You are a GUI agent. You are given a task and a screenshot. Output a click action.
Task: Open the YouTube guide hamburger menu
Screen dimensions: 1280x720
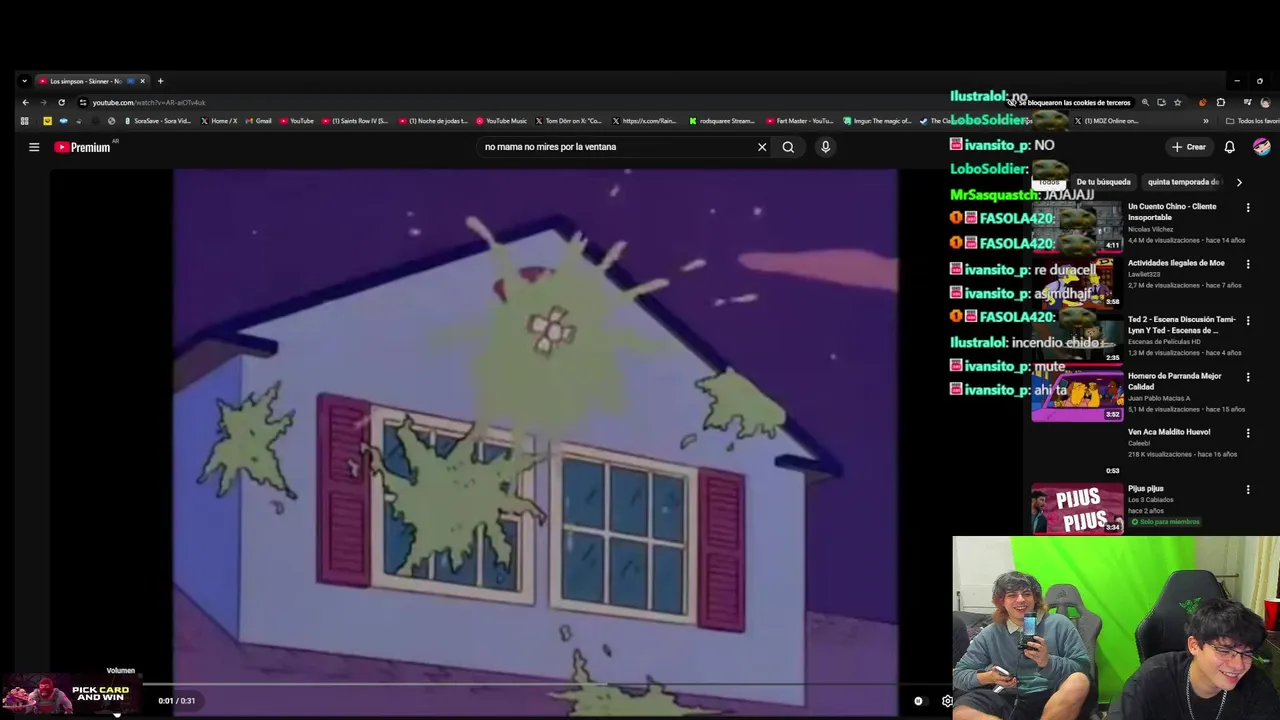point(34,147)
